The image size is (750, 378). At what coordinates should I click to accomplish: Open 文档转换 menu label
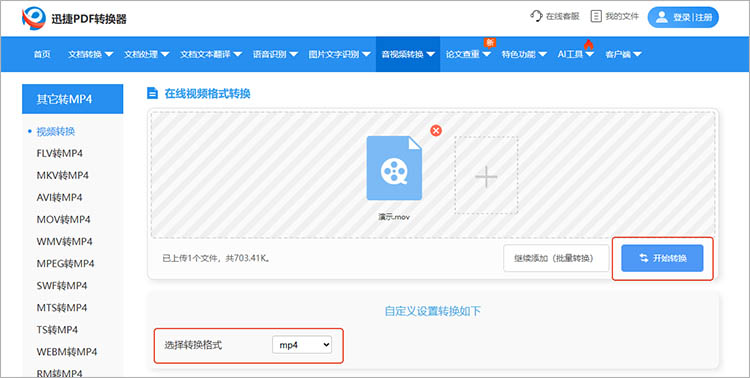coord(85,55)
